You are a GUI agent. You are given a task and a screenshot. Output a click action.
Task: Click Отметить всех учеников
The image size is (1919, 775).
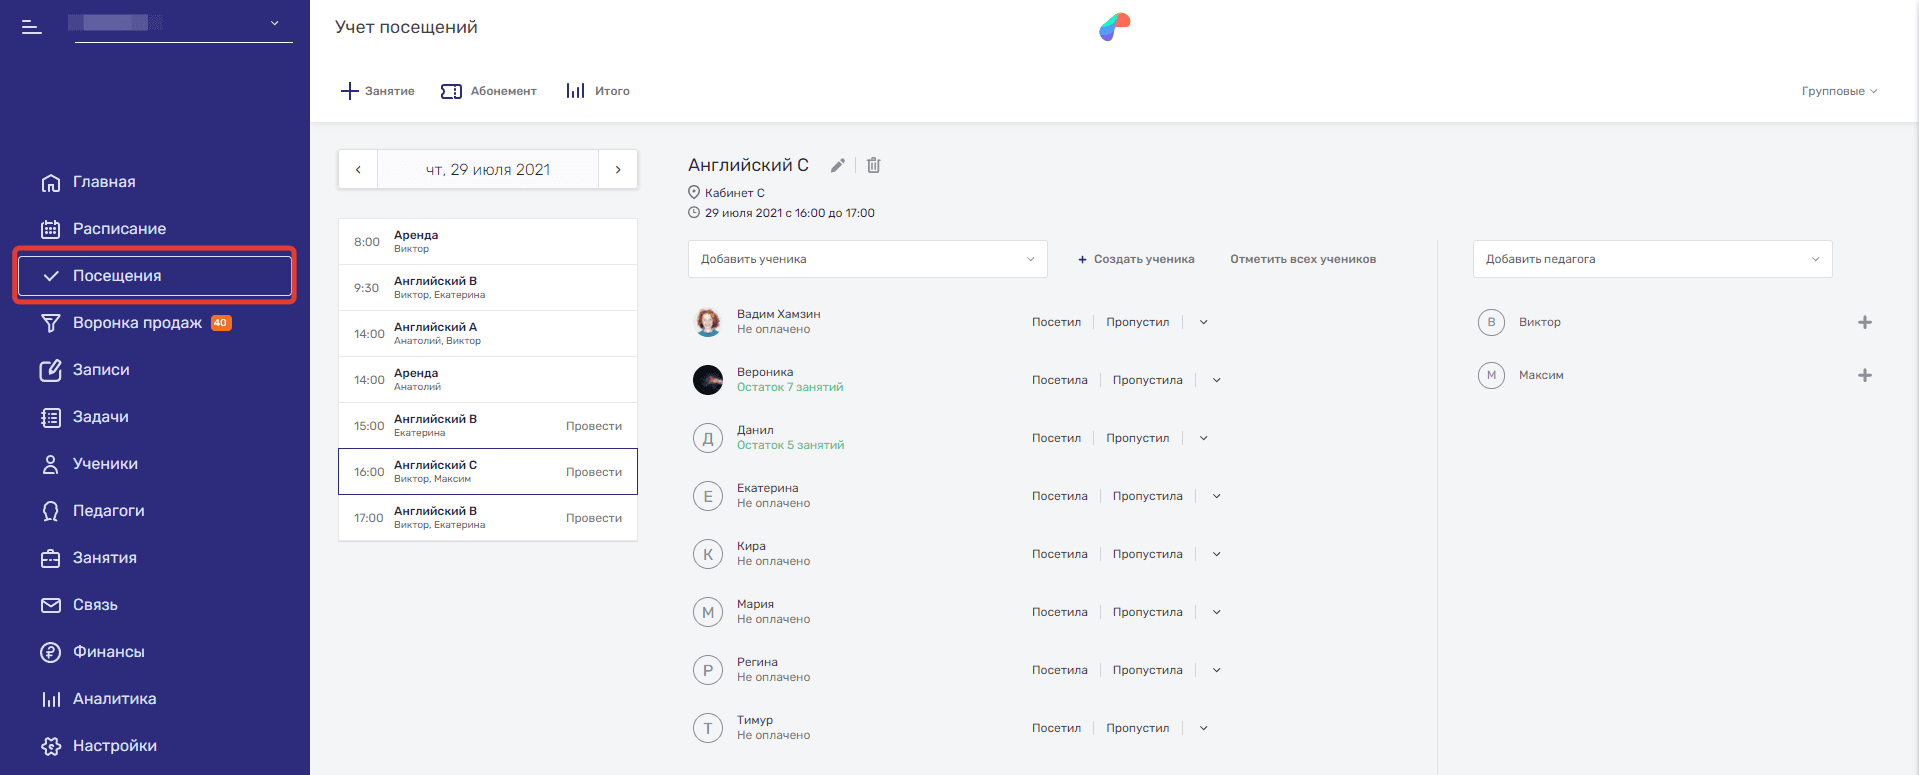[x=1303, y=259]
